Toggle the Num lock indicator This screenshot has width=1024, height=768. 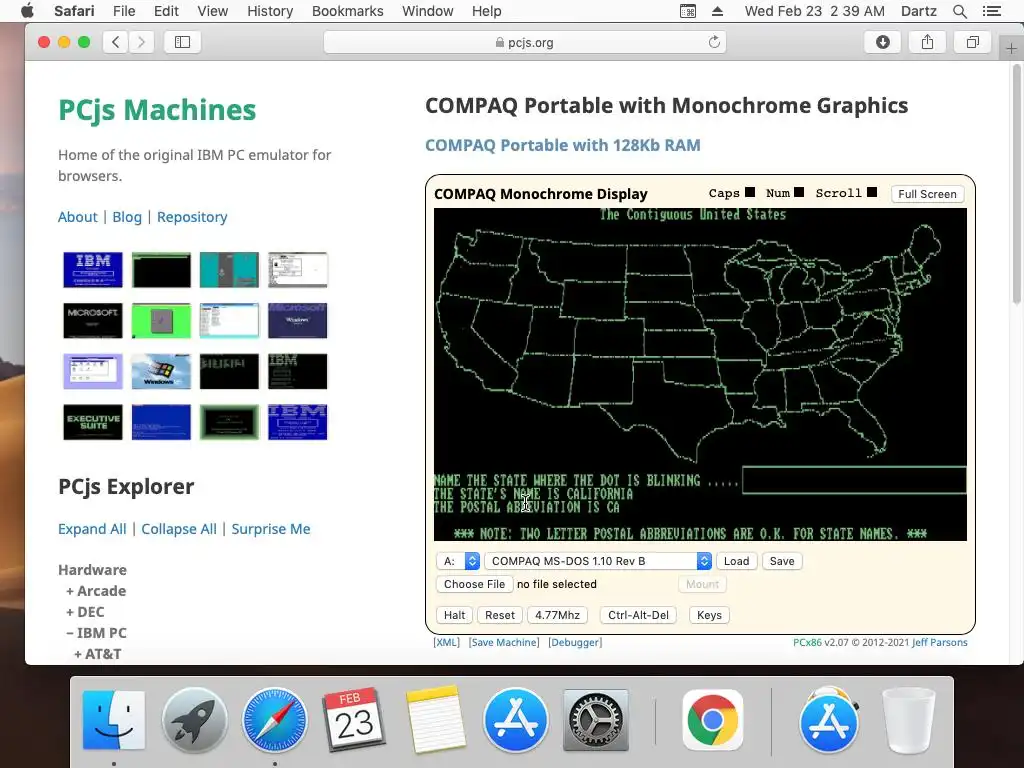click(799, 193)
